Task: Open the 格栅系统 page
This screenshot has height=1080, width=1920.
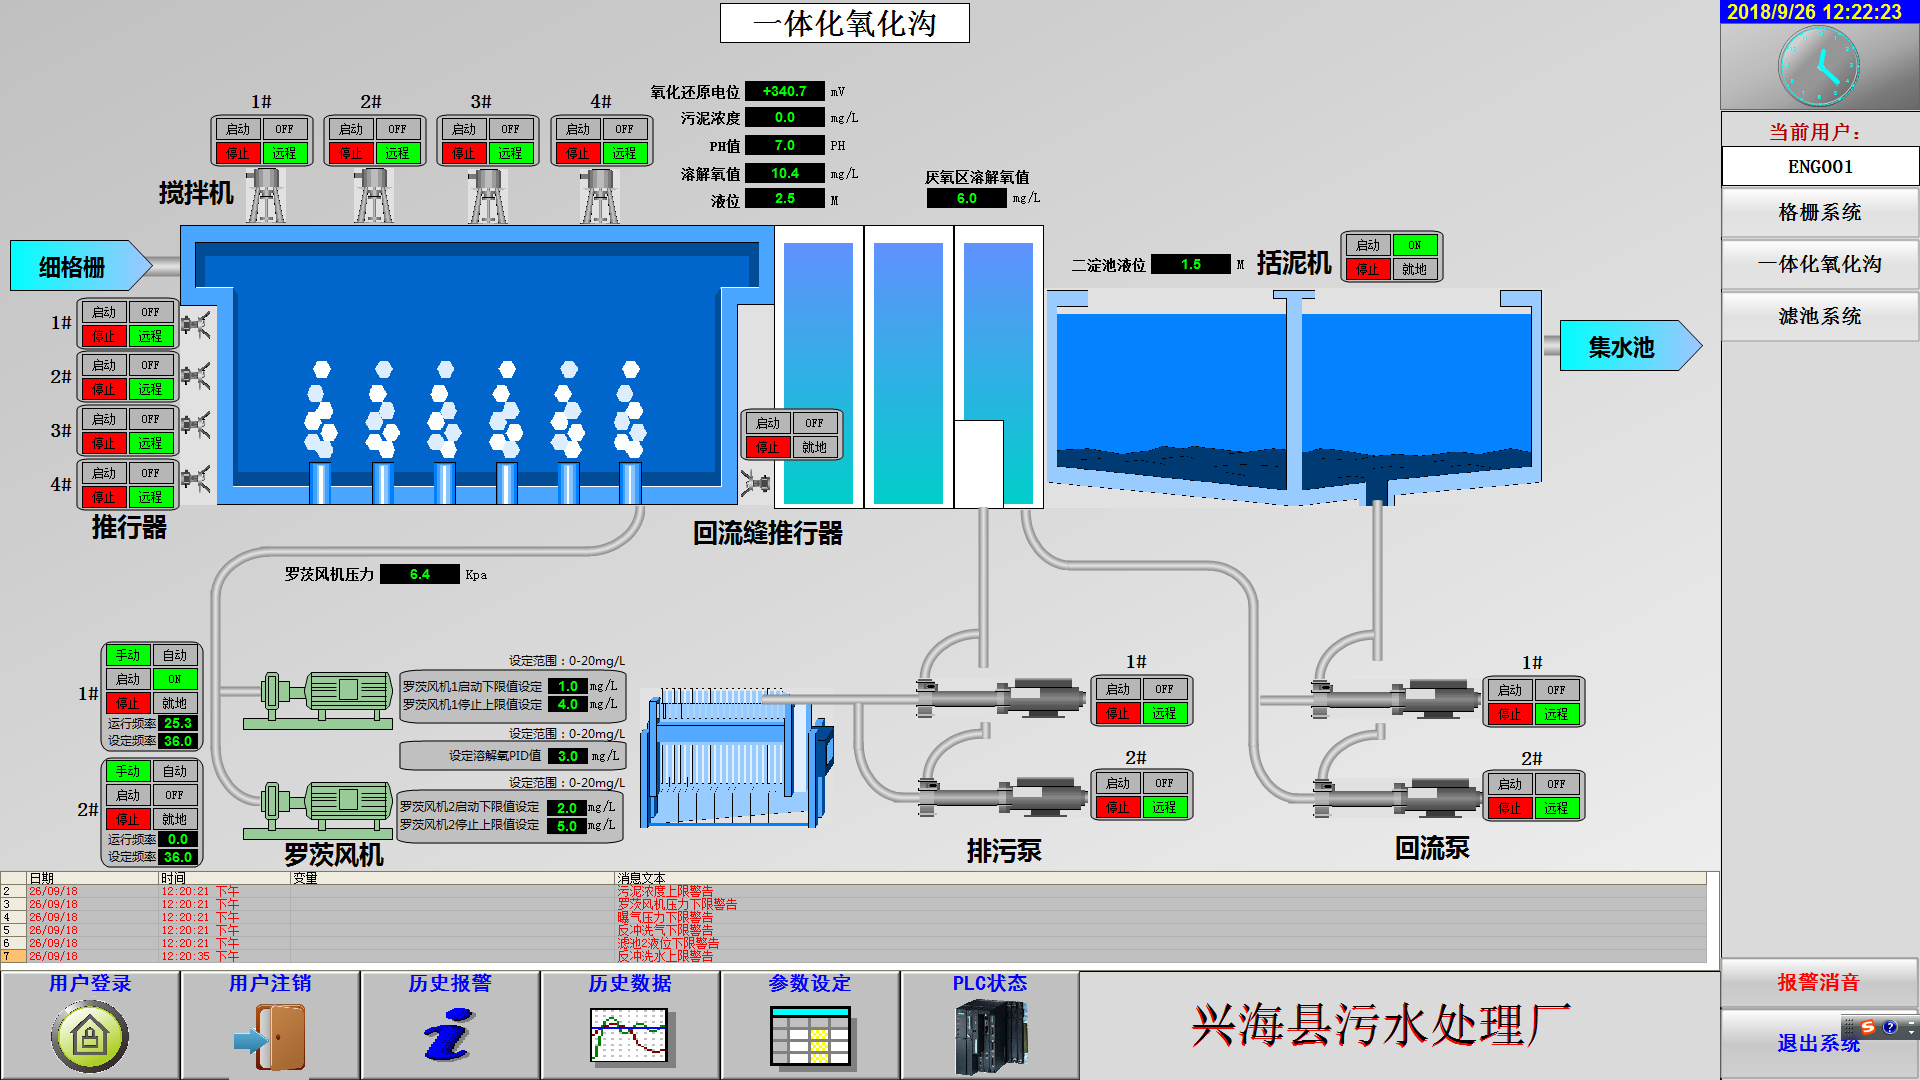Action: [x=1819, y=212]
